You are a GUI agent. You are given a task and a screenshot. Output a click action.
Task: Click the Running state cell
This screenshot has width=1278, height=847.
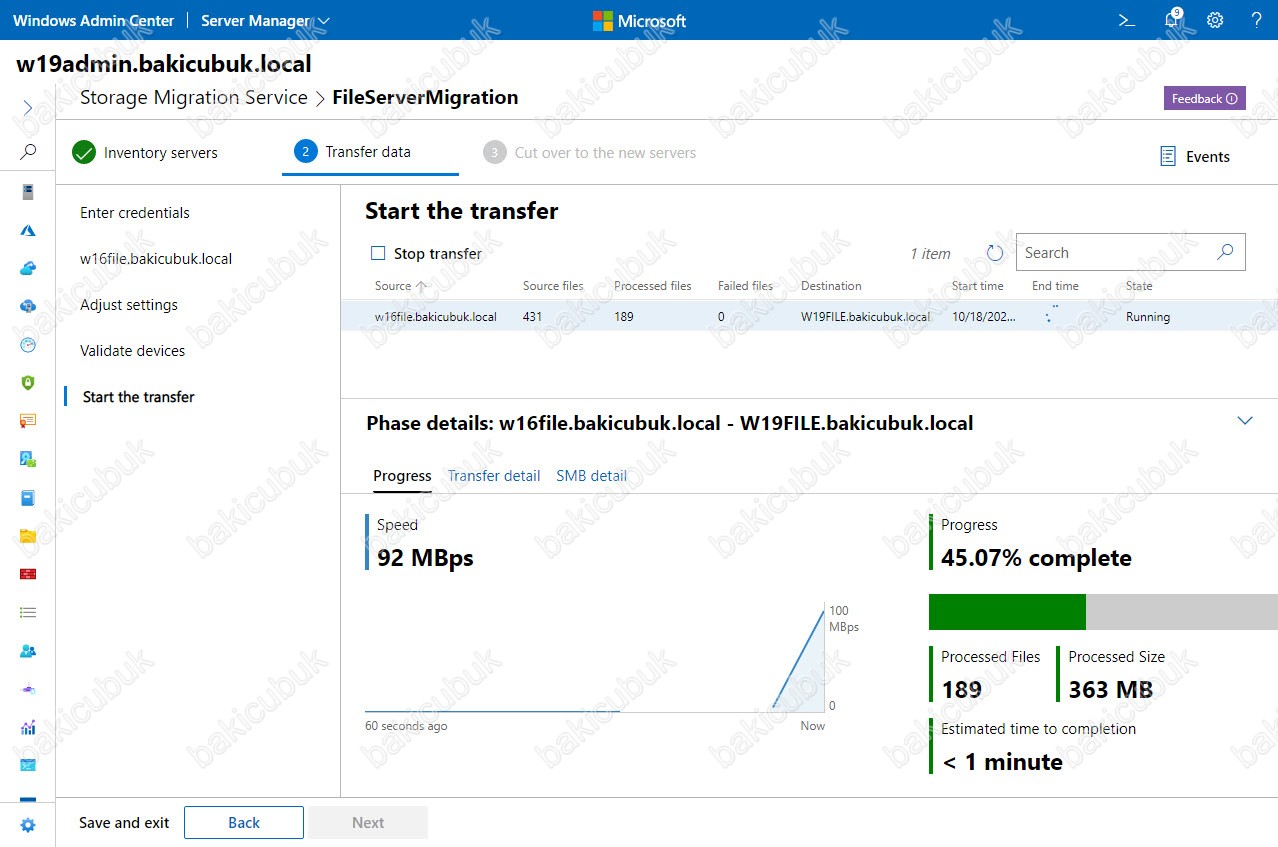tap(1147, 316)
